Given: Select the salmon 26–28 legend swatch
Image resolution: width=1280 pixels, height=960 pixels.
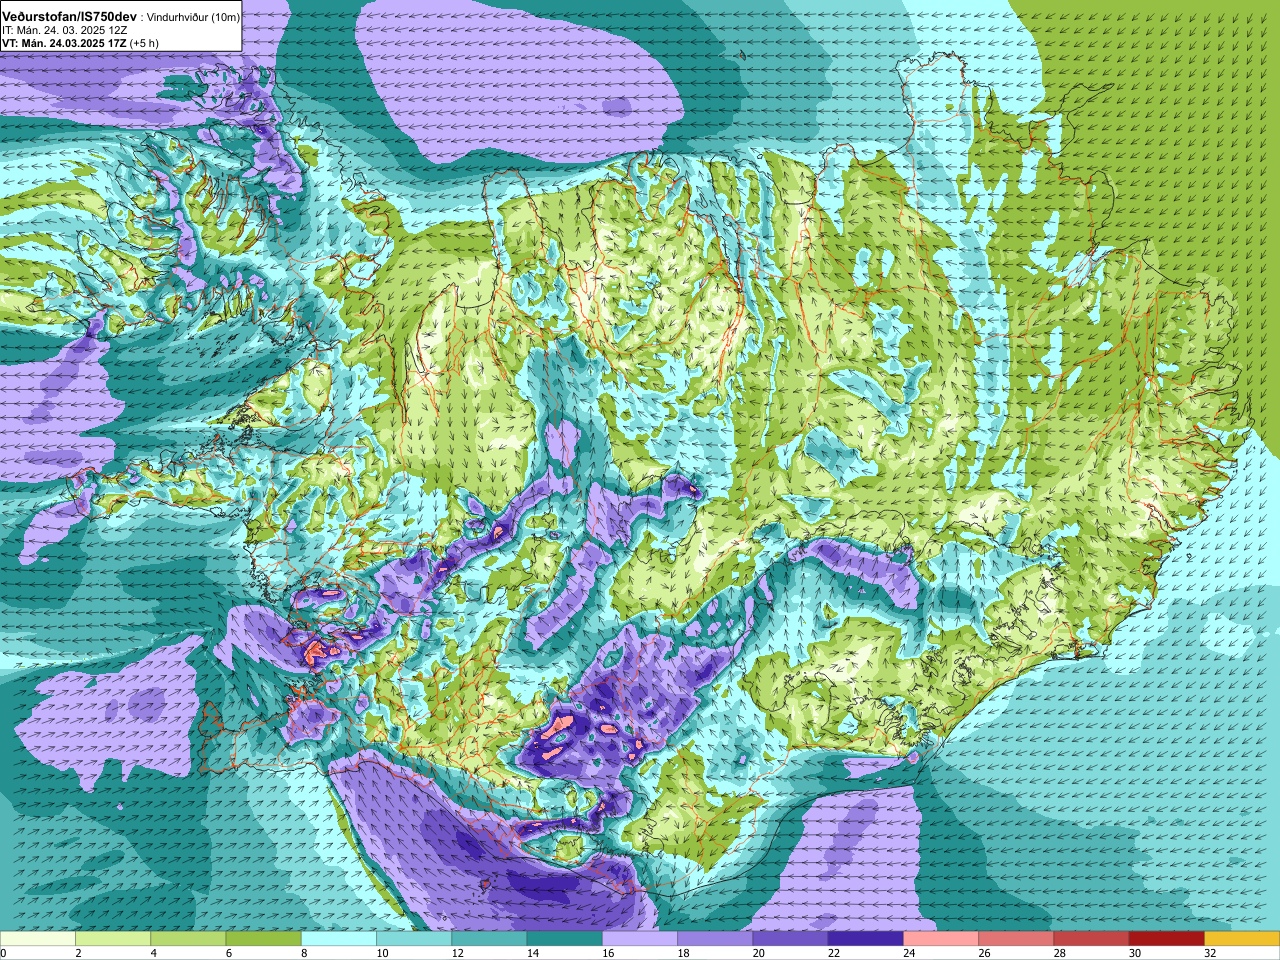Looking at the screenshot, I should pos(1016,939).
